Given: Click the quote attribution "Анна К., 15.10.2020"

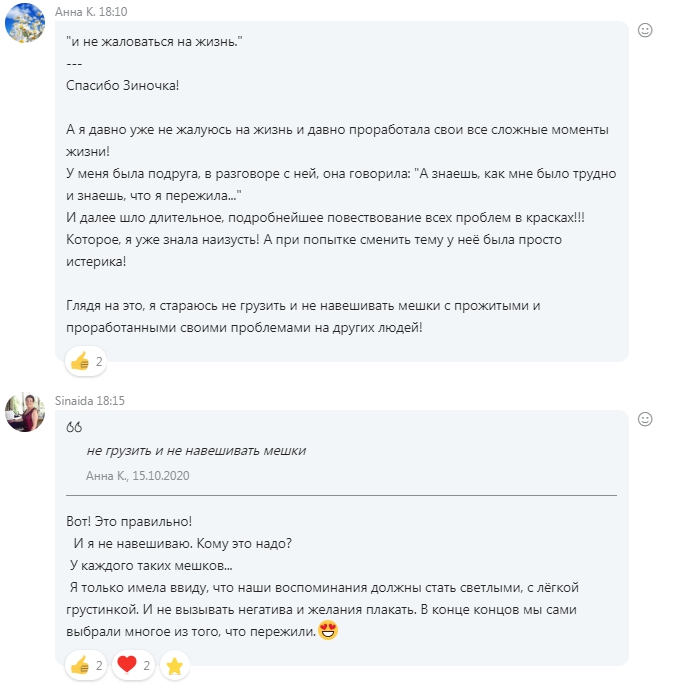Looking at the screenshot, I should click(x=138, y=475).
